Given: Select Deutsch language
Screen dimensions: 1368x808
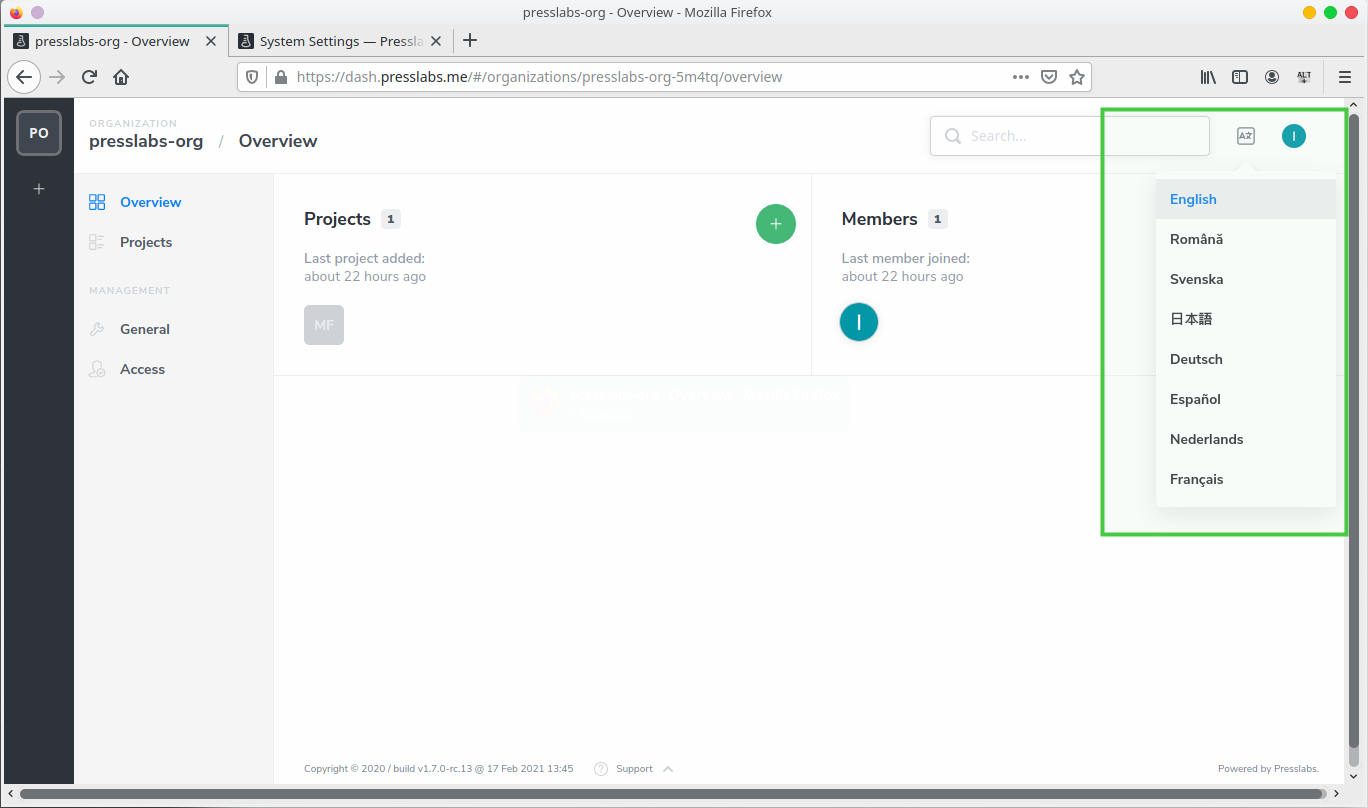Looking at the screenshot, I should [x=1246, y=359].
